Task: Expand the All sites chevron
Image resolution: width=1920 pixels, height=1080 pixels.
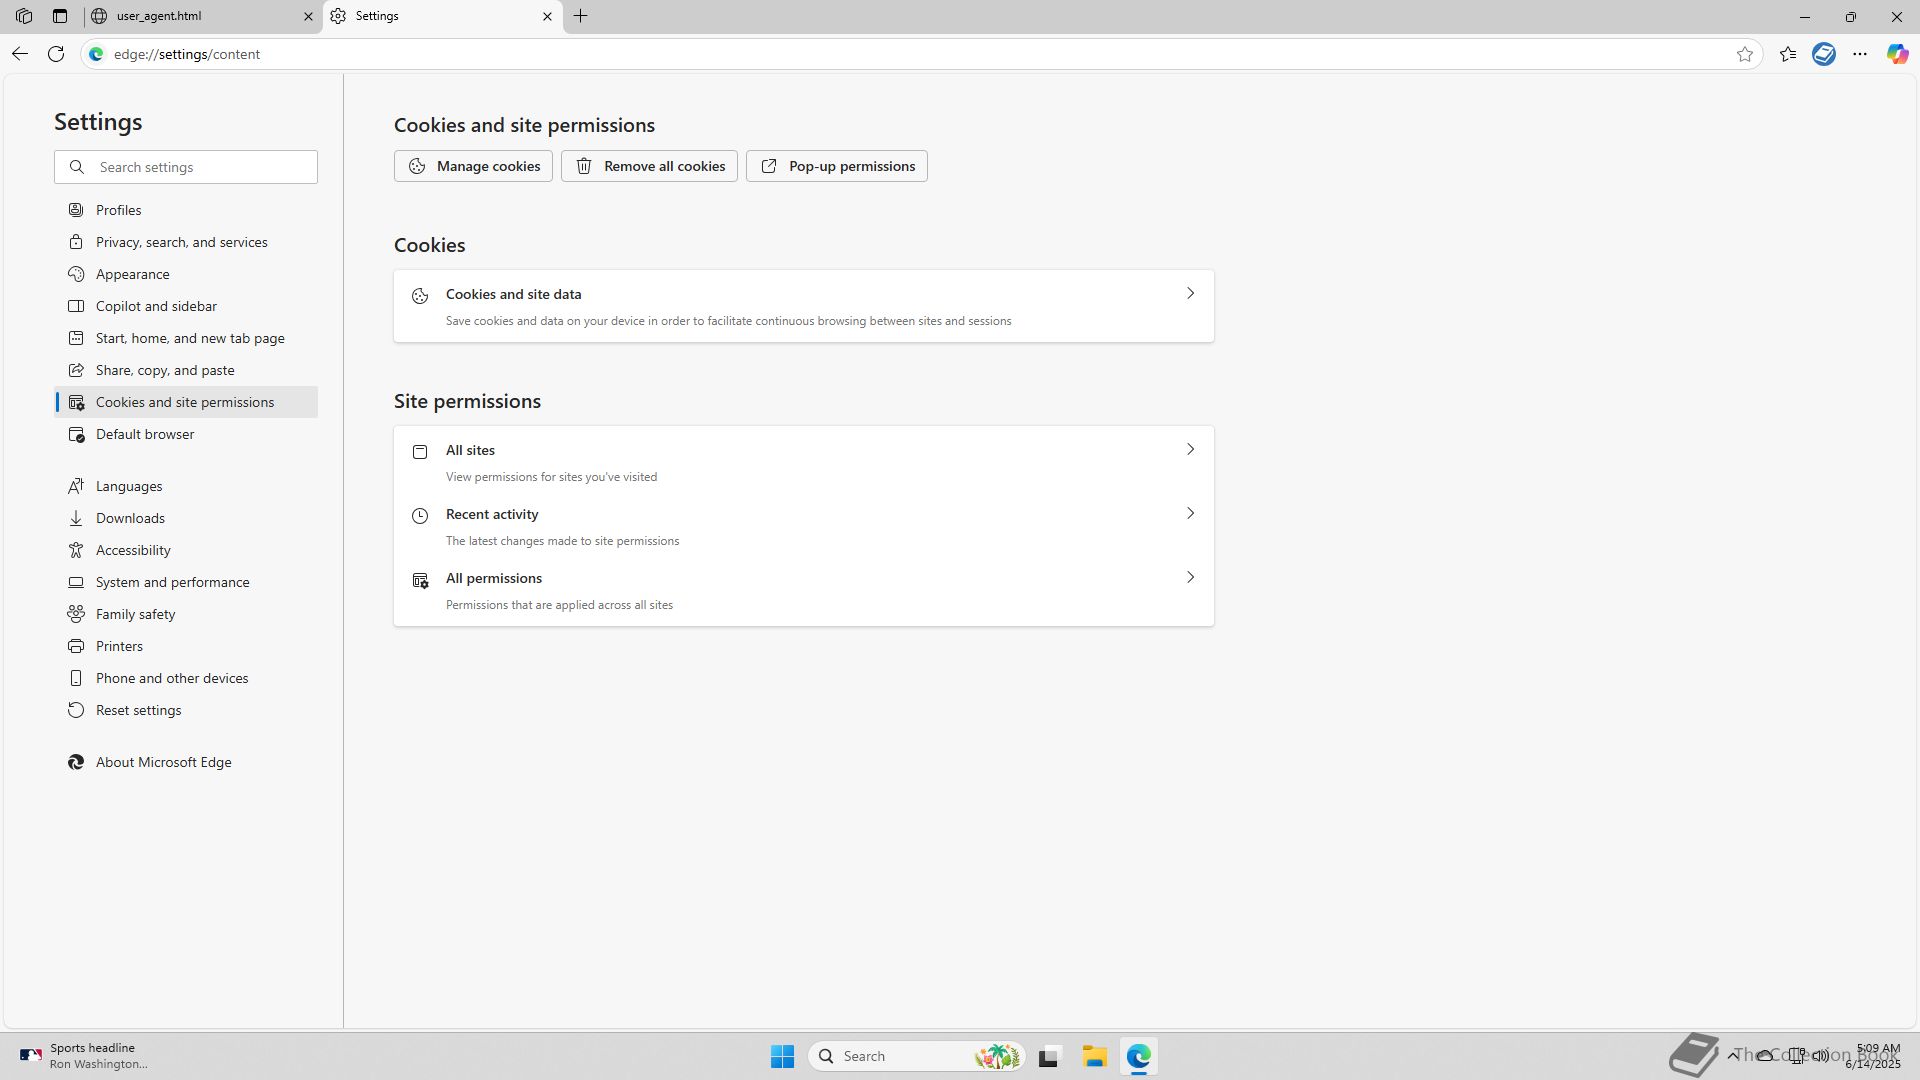Action: 1190,449
